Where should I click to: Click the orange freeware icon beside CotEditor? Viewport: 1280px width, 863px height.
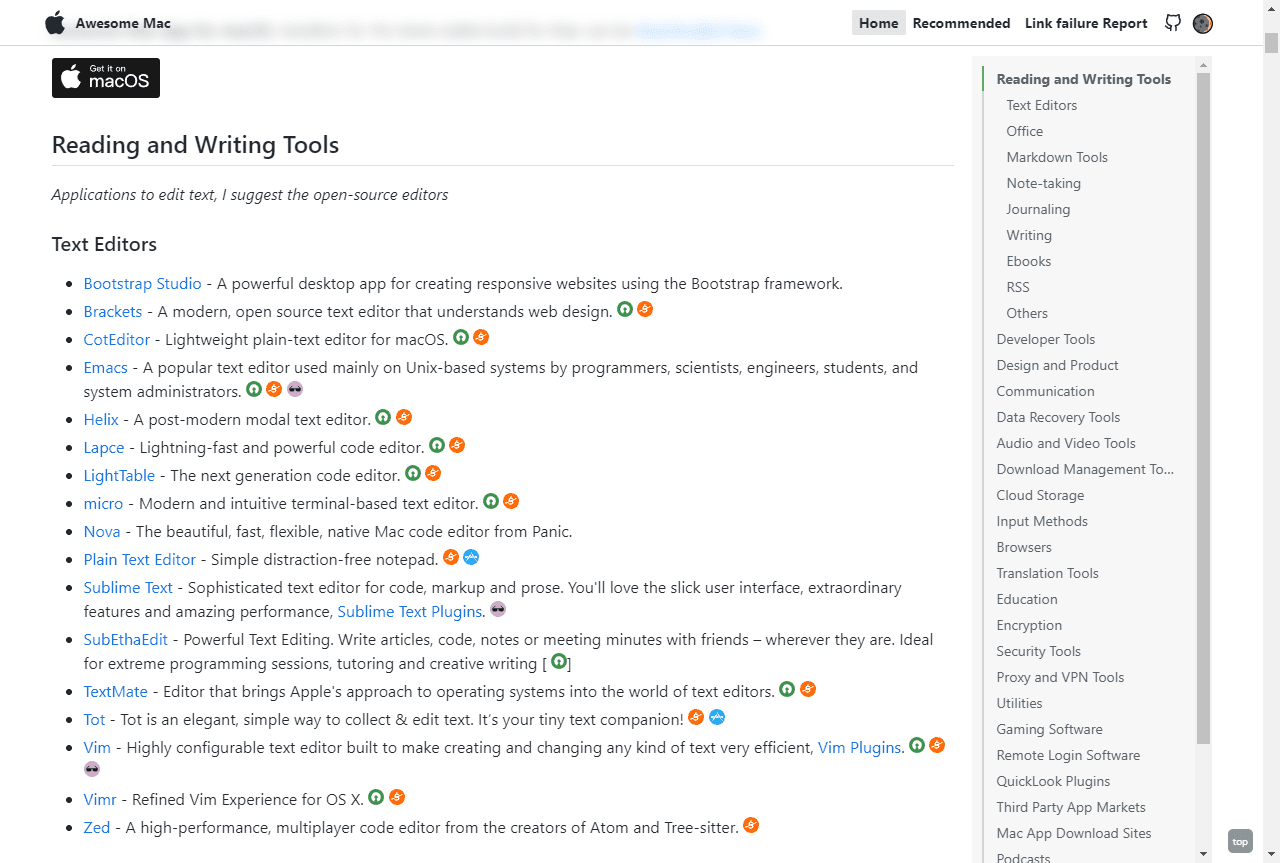click(481, 338)
